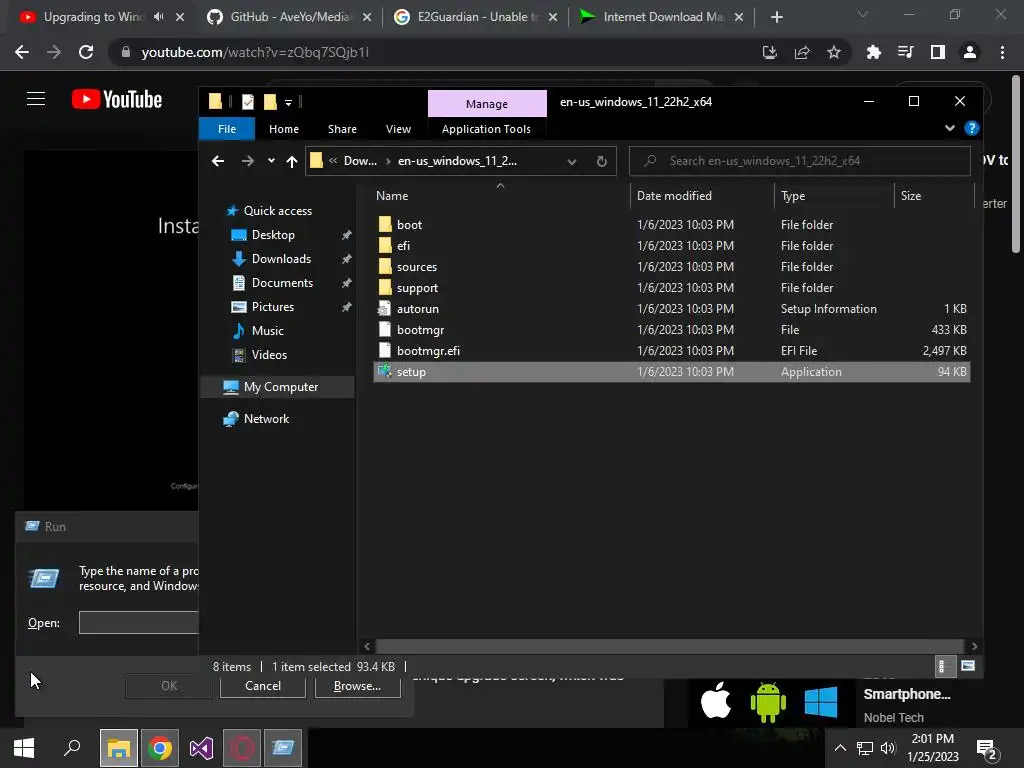1024x768 pixels.
Task: Switch to the GitHub AveYo browser tab
Action: [x=287, y=17]
